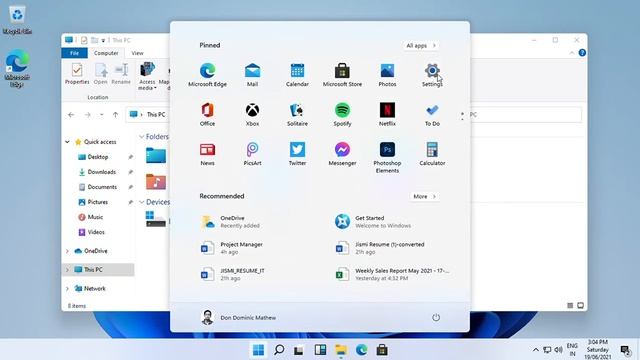This screenshot has width=640, height=360.
Task: Show all apps list
Action: pyautogui.click(x=421, y=46)
